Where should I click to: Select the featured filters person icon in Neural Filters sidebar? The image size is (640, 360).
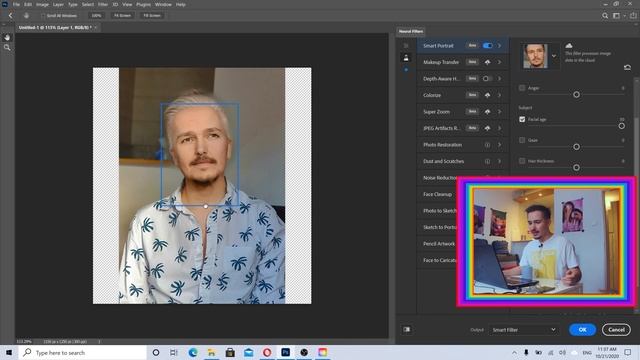[x=406, y=58]
